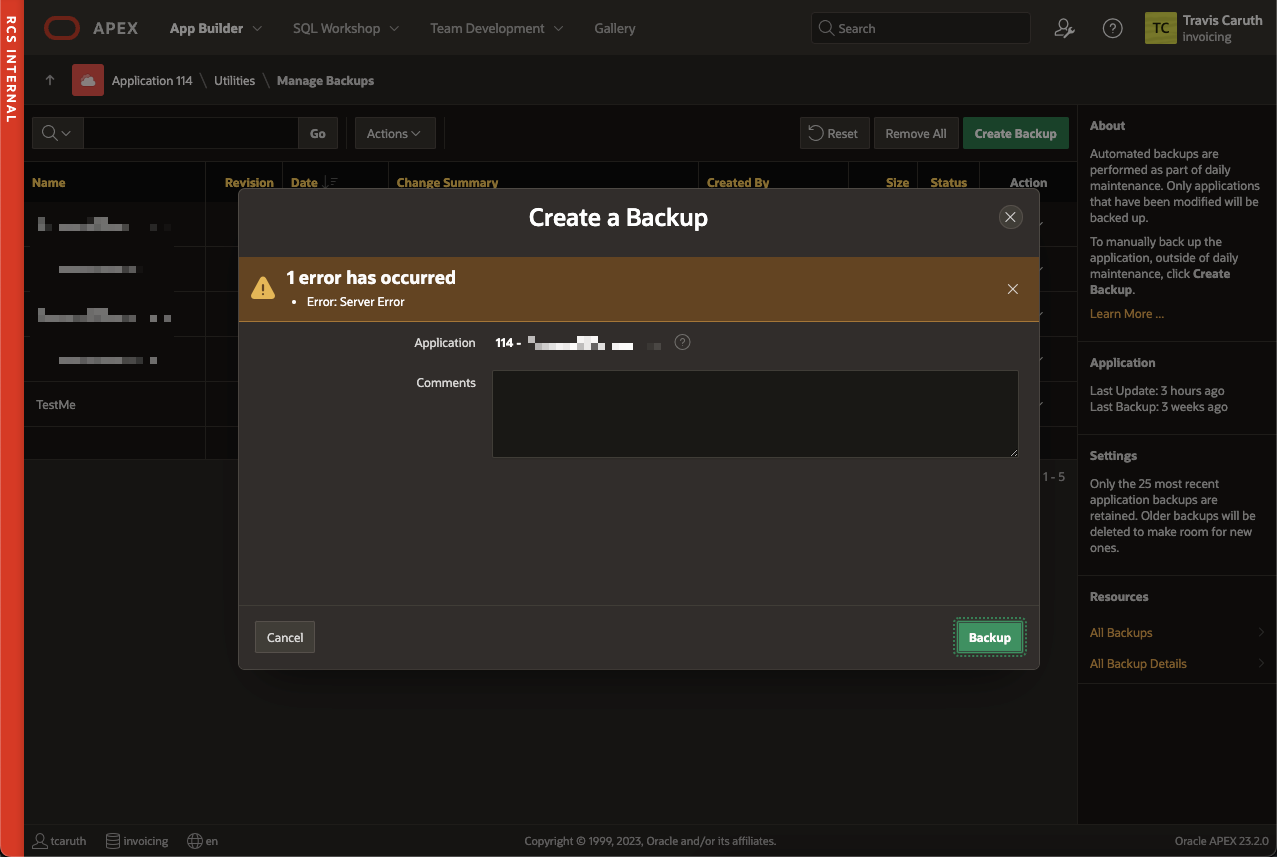Click the Oracle APEX logo
The width and height of the screenshot is (1277, 857).
tap(91, 28)
